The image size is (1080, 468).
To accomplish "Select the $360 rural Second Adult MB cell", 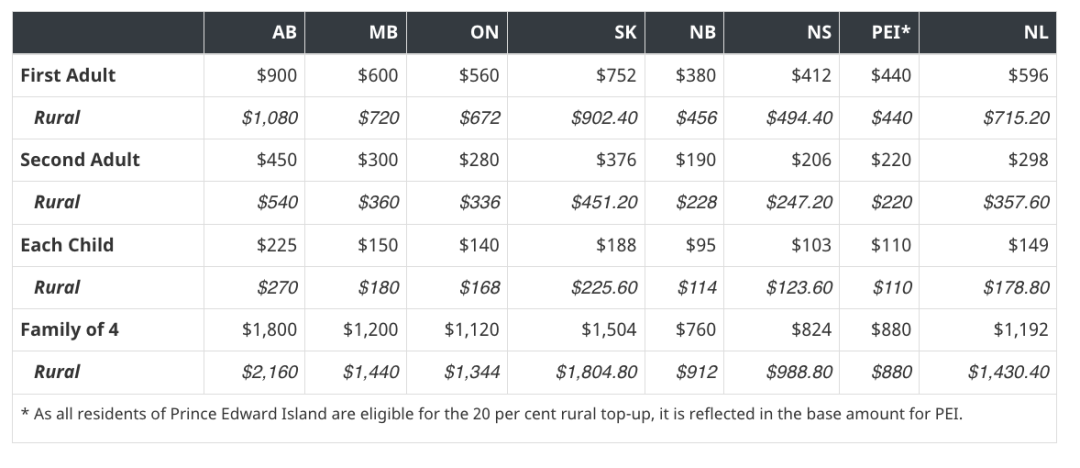I will [378, 203].
